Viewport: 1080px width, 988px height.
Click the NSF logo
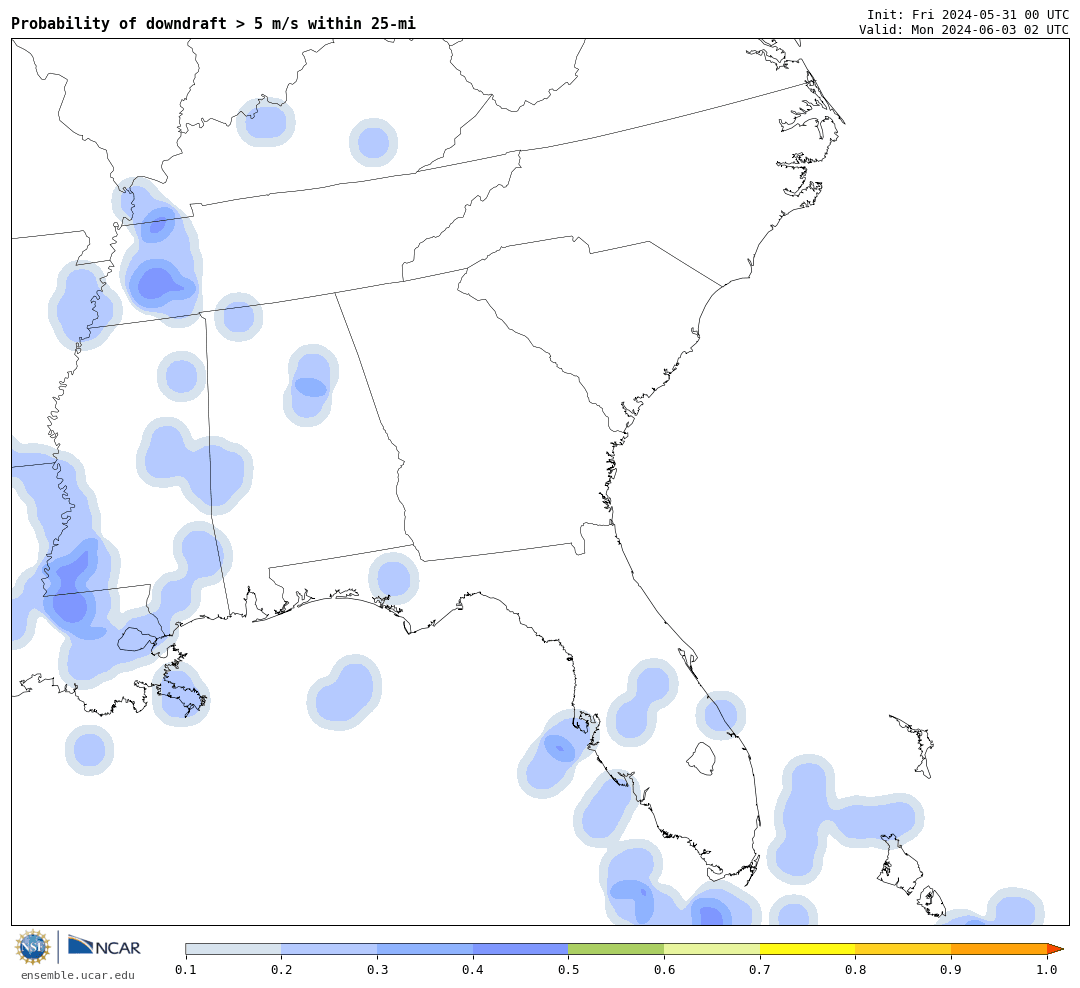[32, 947]
